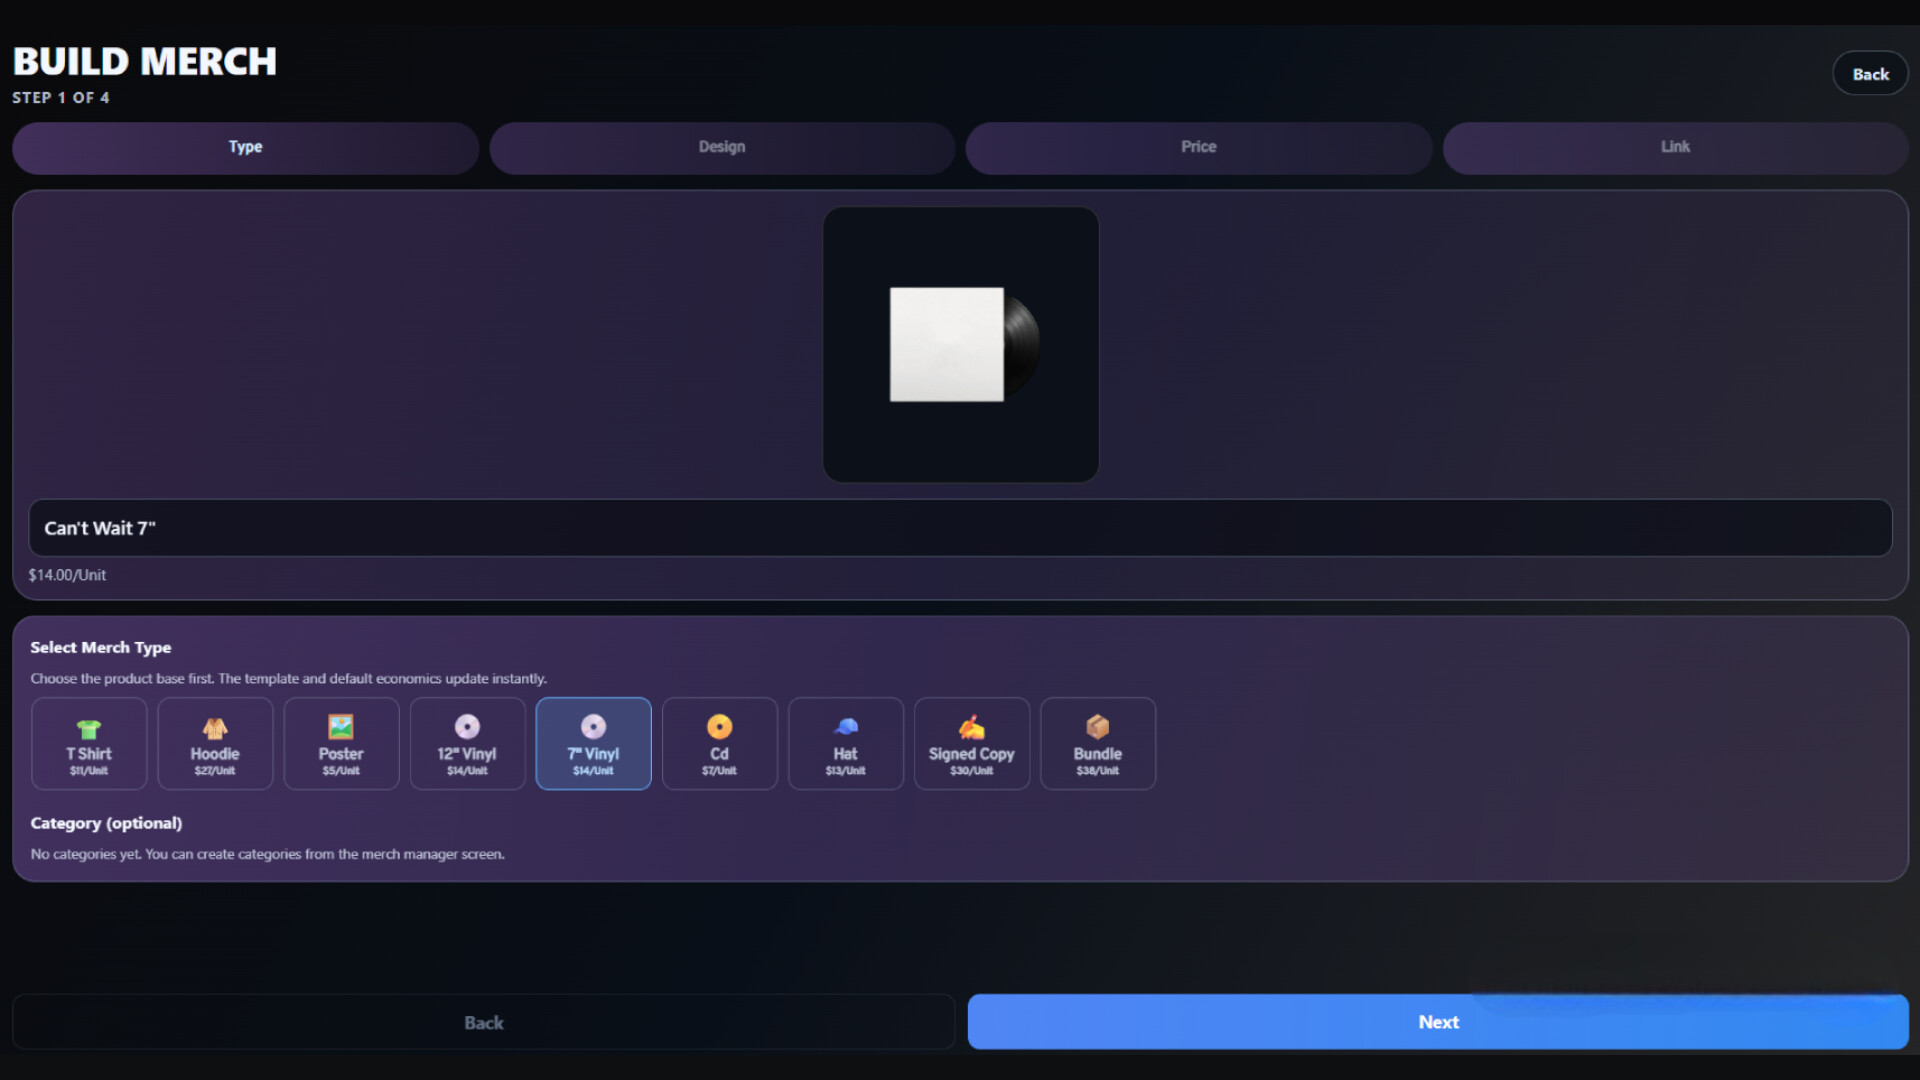Select the 7" Vinyl option
This screenshot has width=1920, height=1080.
(x=593, y=744)
